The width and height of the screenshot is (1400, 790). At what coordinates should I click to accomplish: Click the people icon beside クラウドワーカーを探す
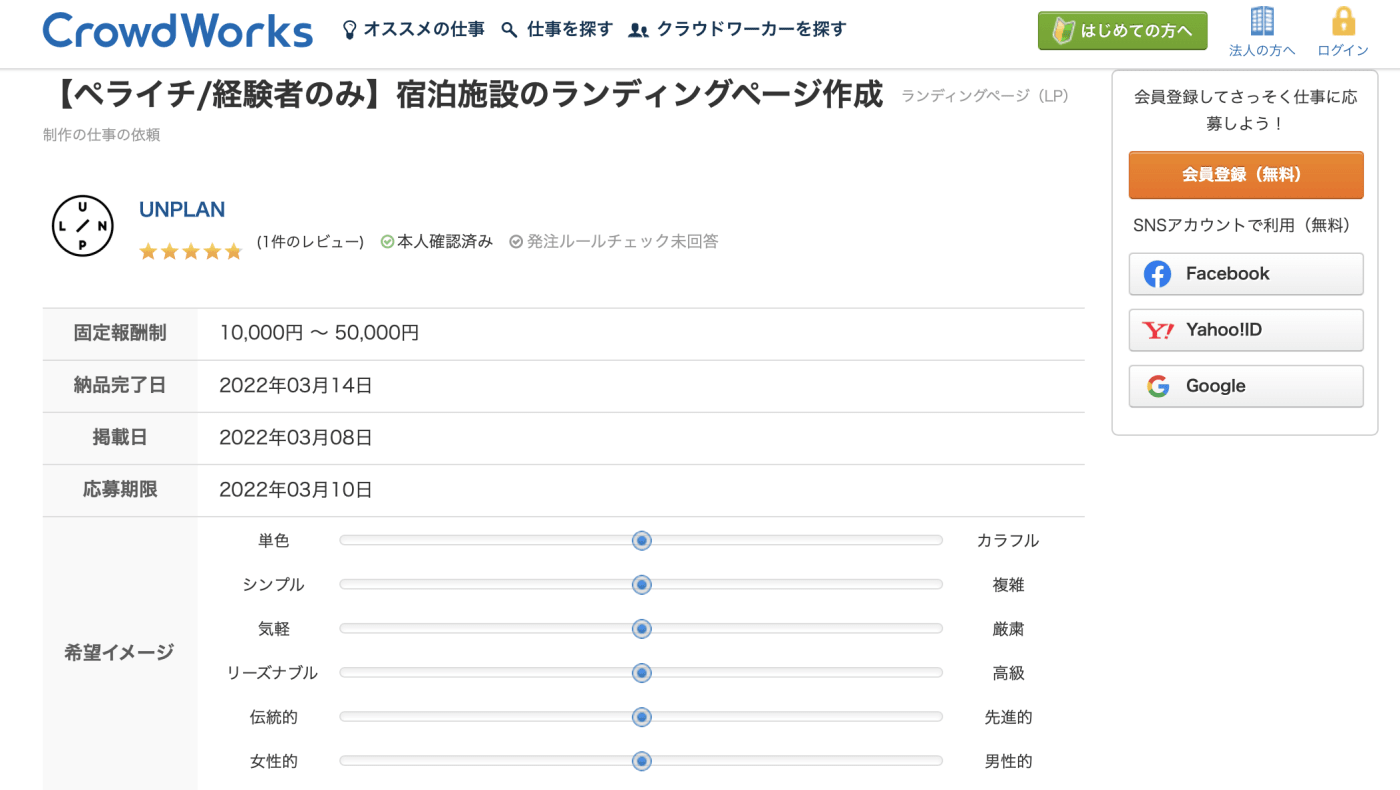638,30
